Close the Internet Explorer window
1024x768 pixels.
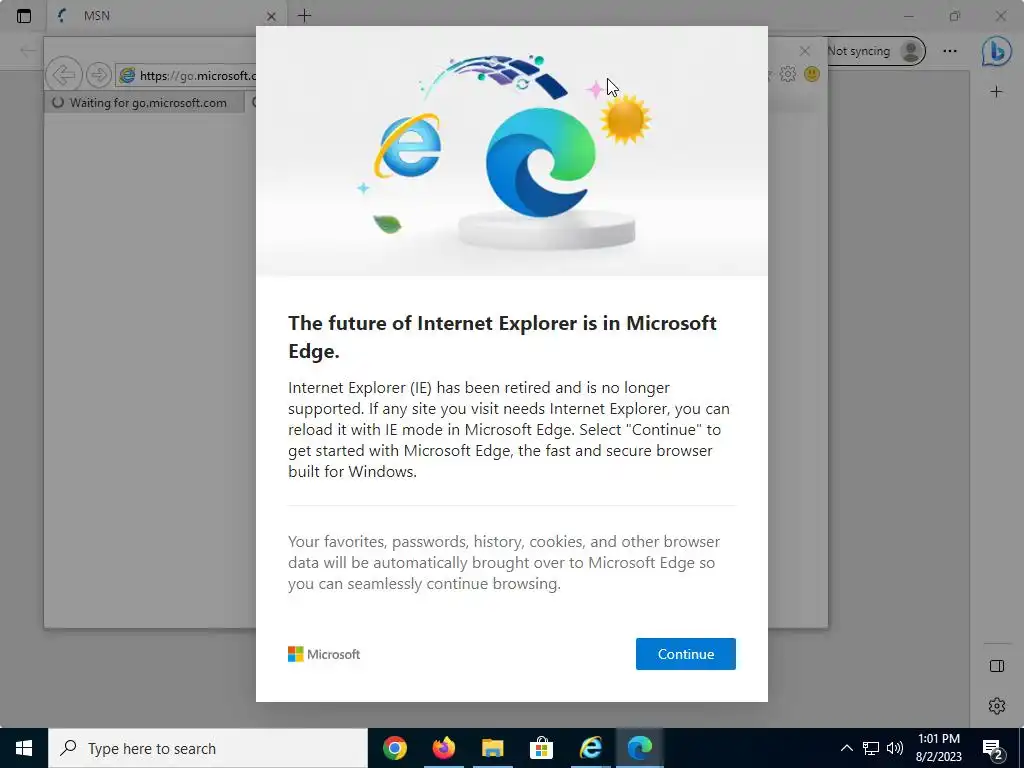click(805, 50)
